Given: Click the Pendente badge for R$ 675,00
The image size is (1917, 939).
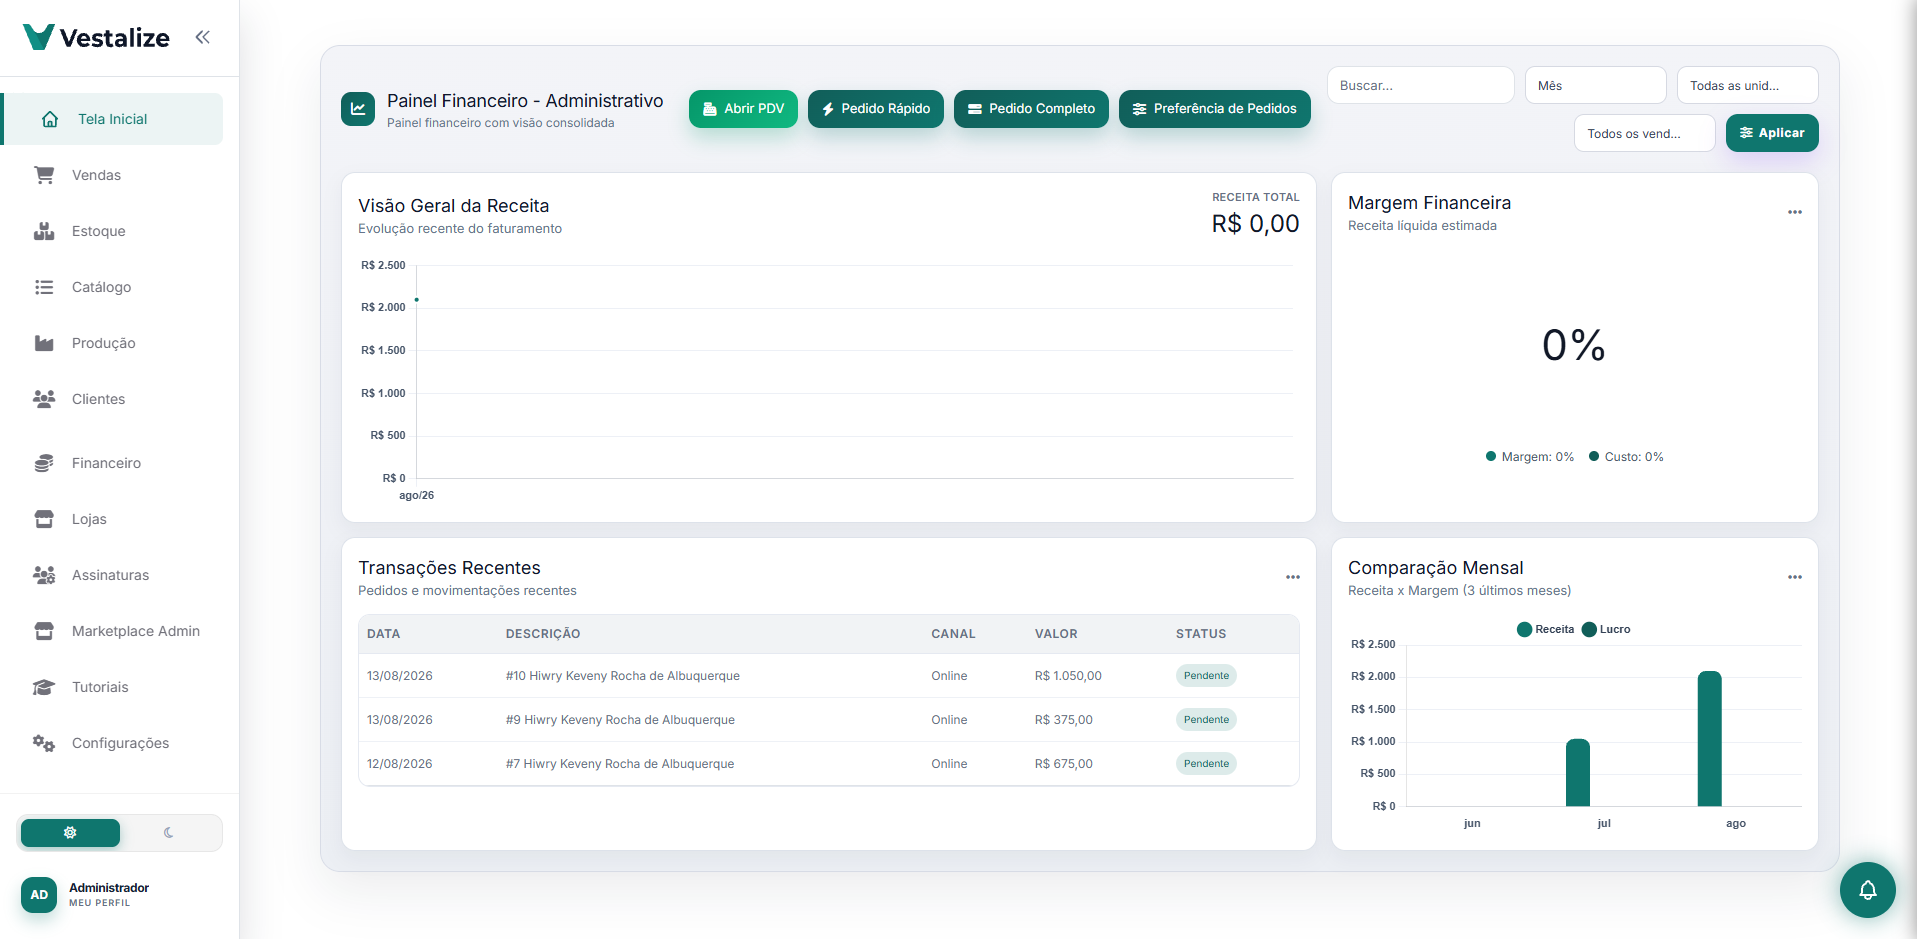Looking at the screenshot, I should pos(1206,764).
